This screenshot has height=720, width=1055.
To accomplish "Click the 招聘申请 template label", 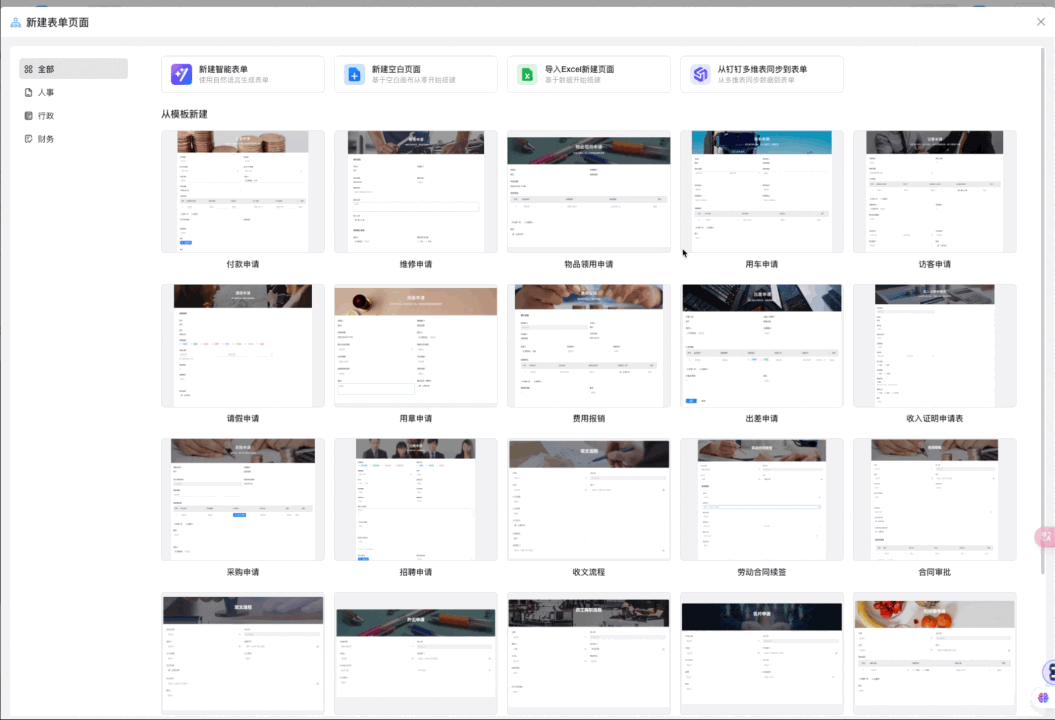I will 415,572.
